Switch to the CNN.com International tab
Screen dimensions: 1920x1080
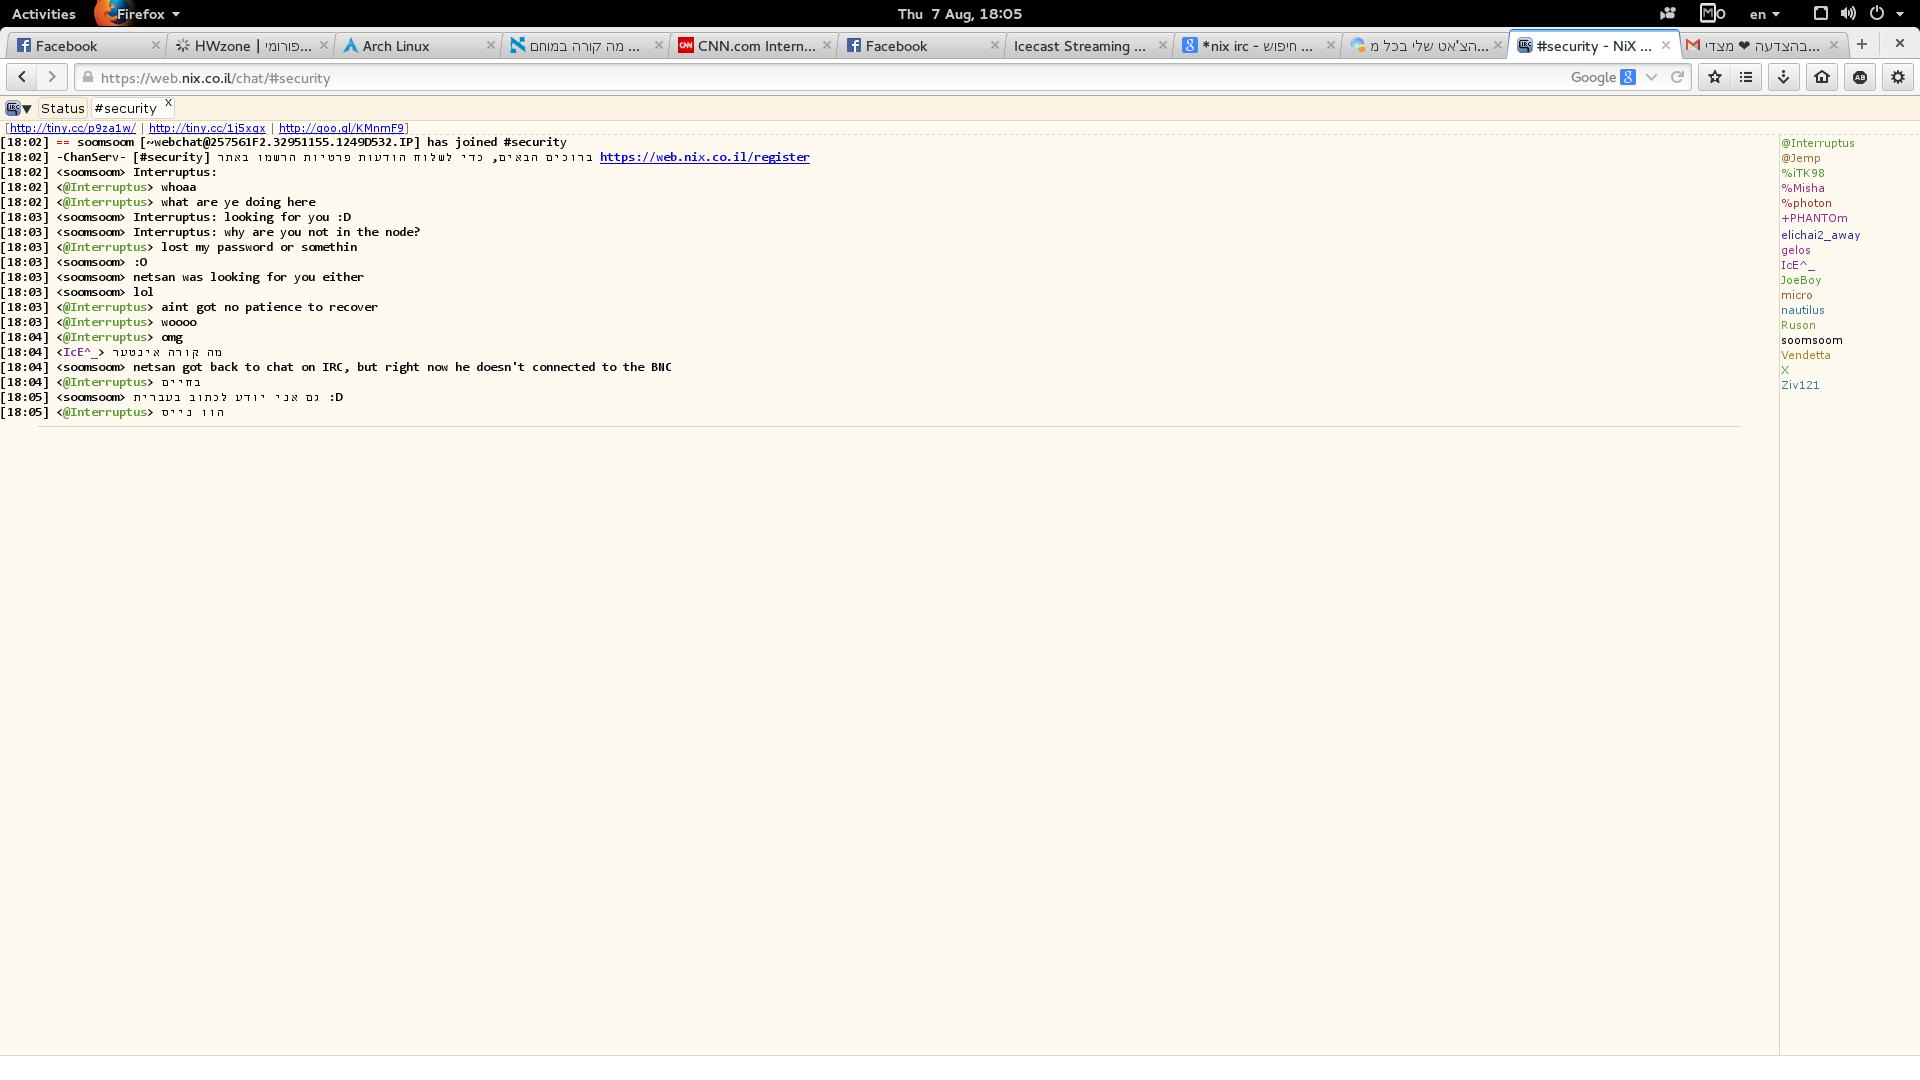point(755,45)
